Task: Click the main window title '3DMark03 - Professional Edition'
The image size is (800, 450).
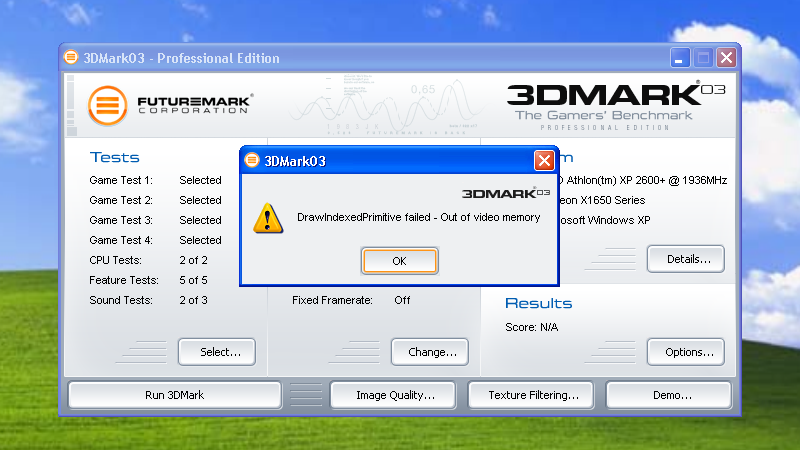Action: click(182, 58)
